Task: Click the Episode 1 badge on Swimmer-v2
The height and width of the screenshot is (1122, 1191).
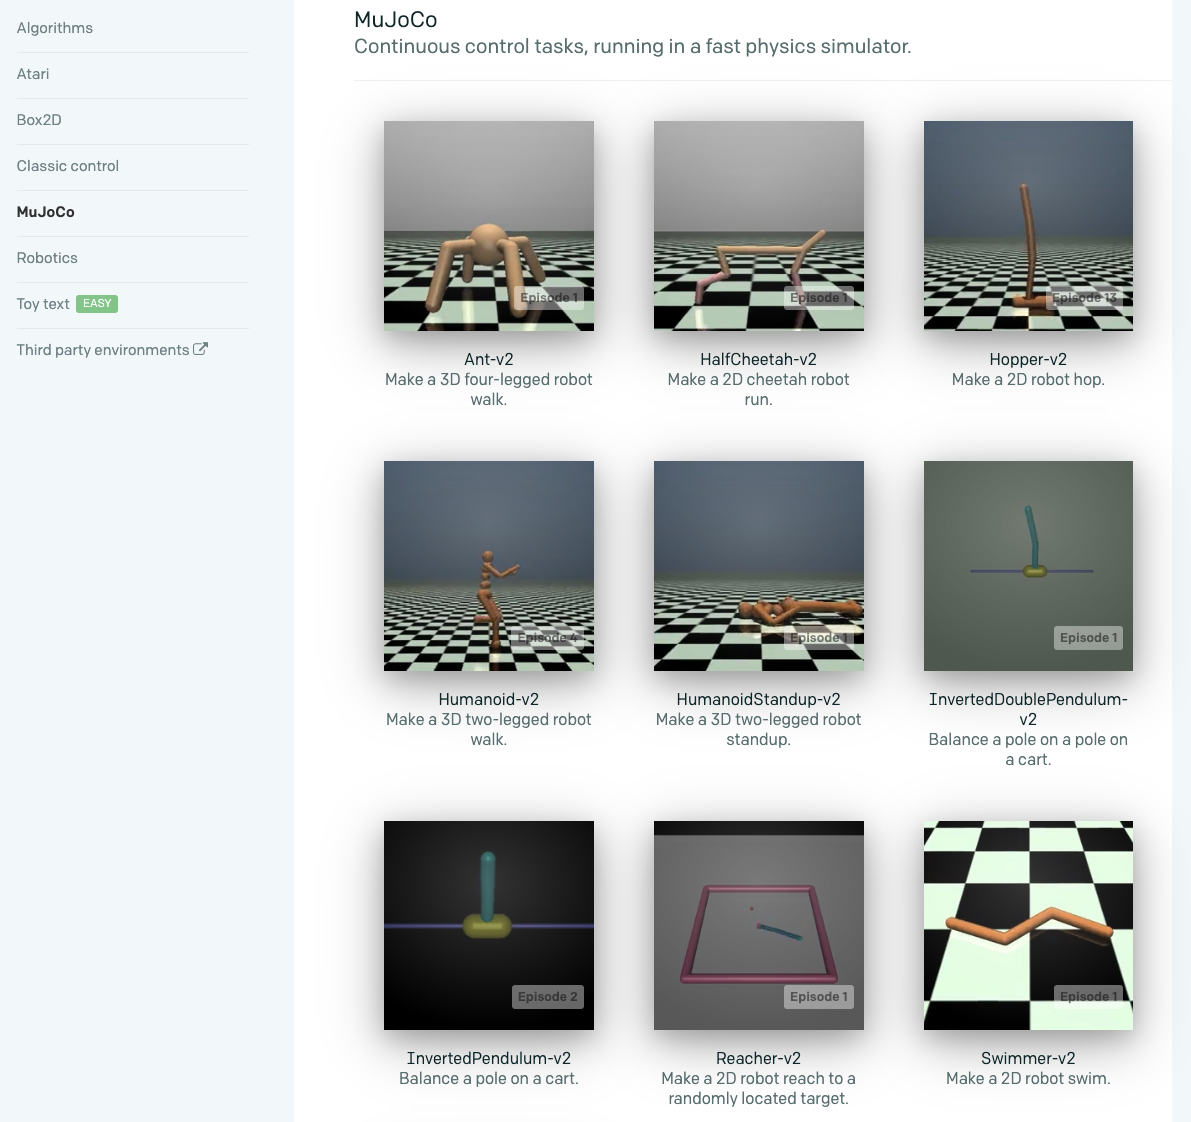Action: pyautogui.click(x=1088, y=997)
